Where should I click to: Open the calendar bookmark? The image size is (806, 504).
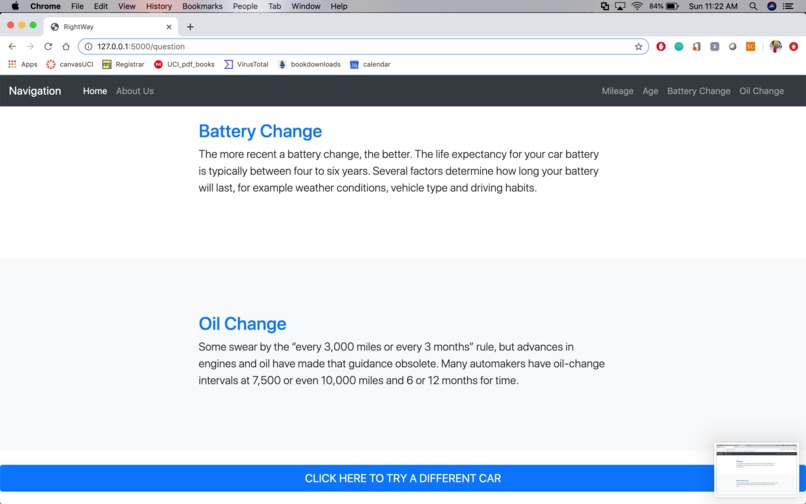pos(370,64)
